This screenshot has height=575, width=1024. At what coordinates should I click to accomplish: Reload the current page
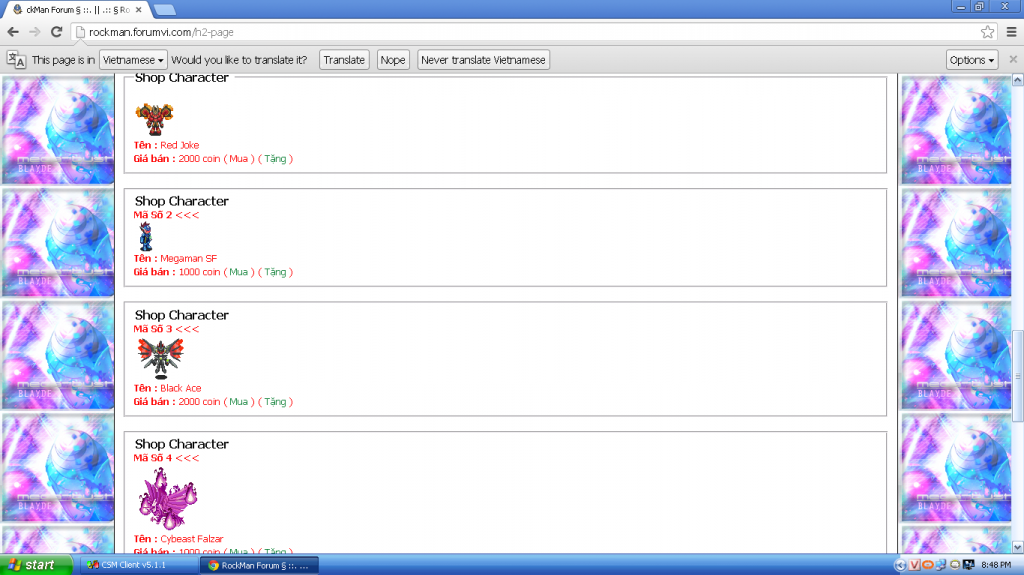coord(57,32)
